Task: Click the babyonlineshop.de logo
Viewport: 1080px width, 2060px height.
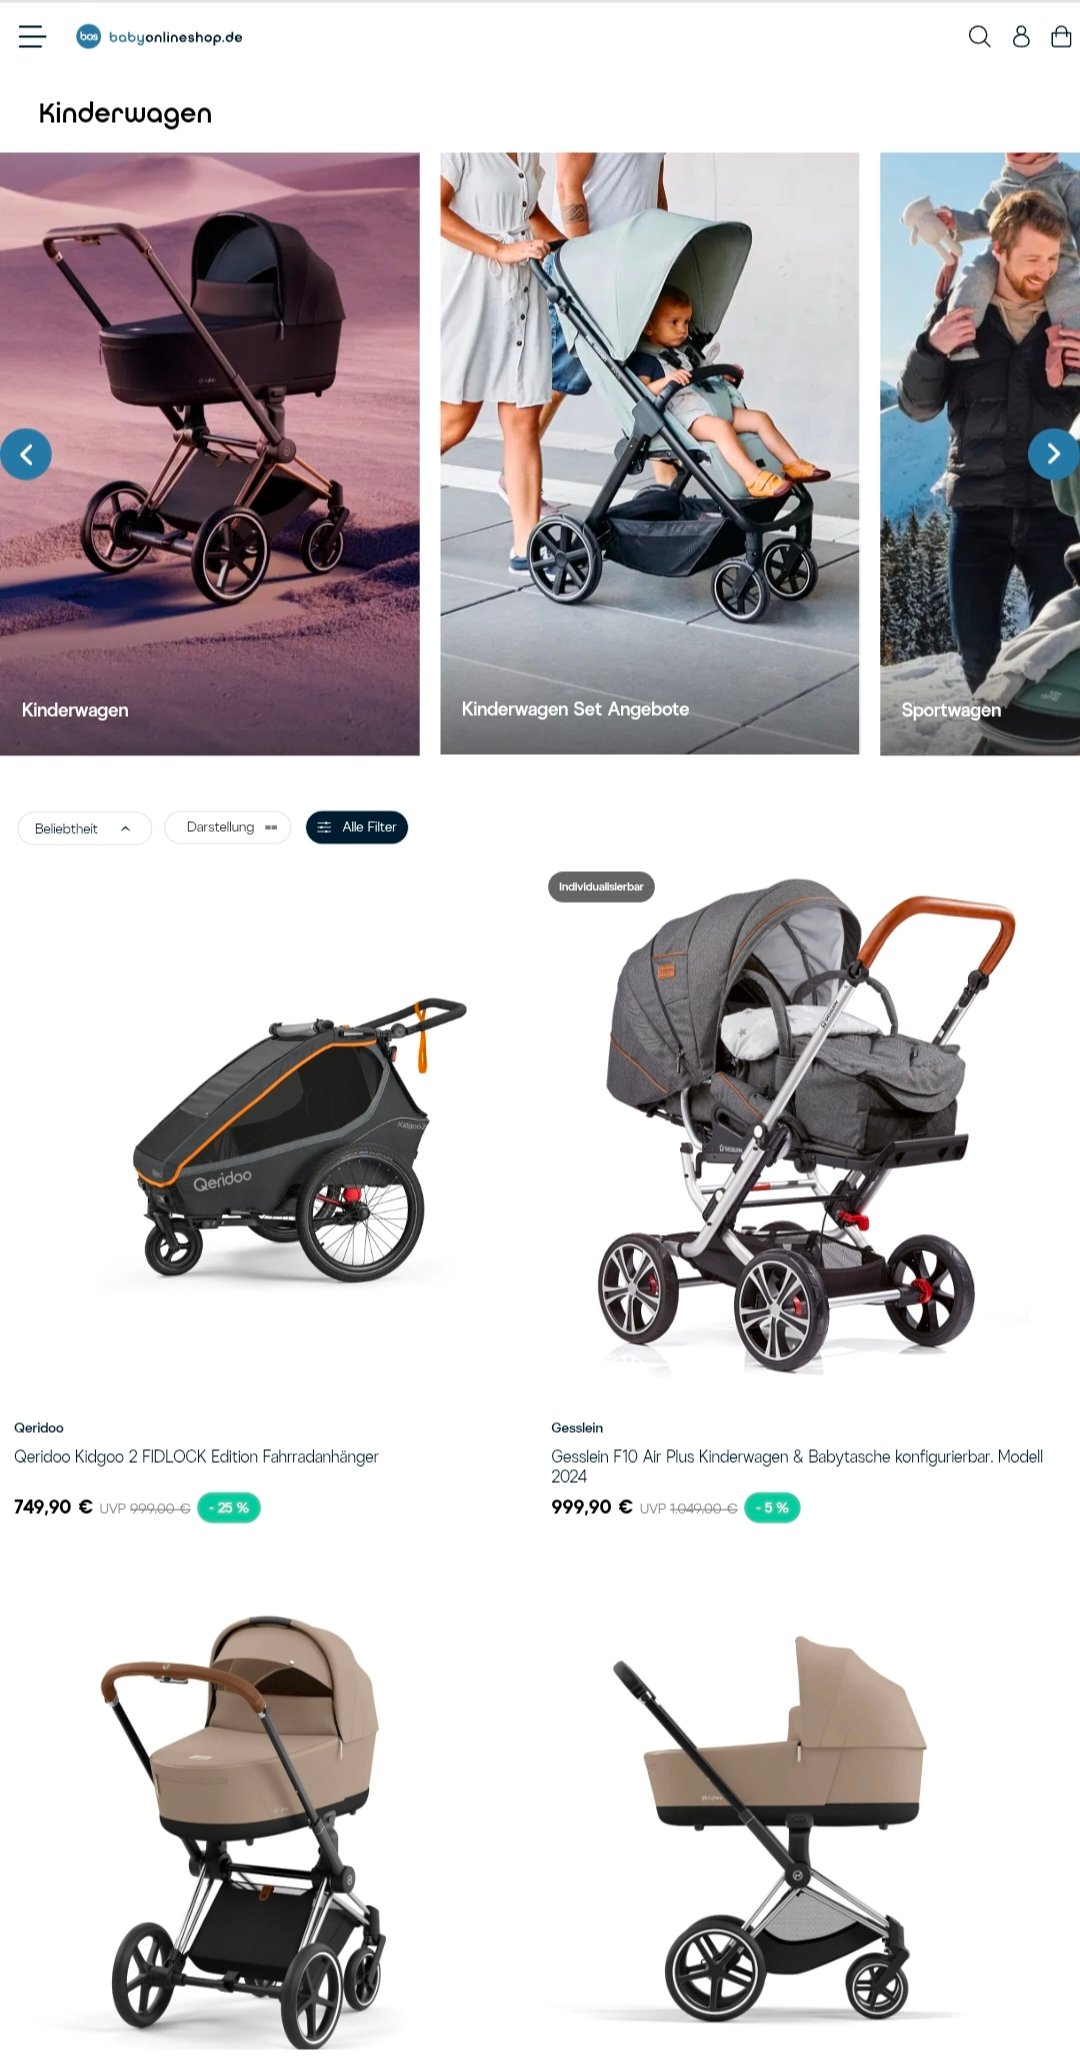Action: click(x=160, y=37)
